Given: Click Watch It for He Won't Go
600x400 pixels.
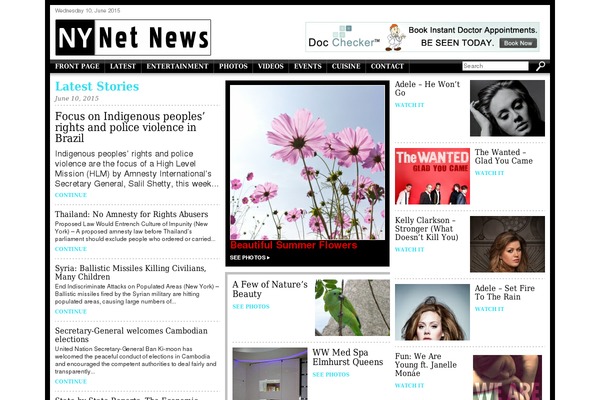Looking at the screenshot, I should pos(409,105).
